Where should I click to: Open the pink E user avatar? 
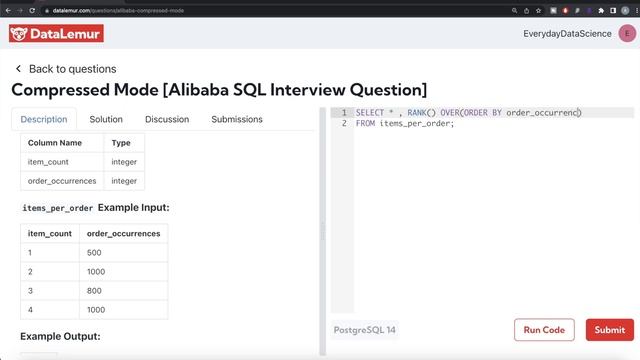[627, 33]
